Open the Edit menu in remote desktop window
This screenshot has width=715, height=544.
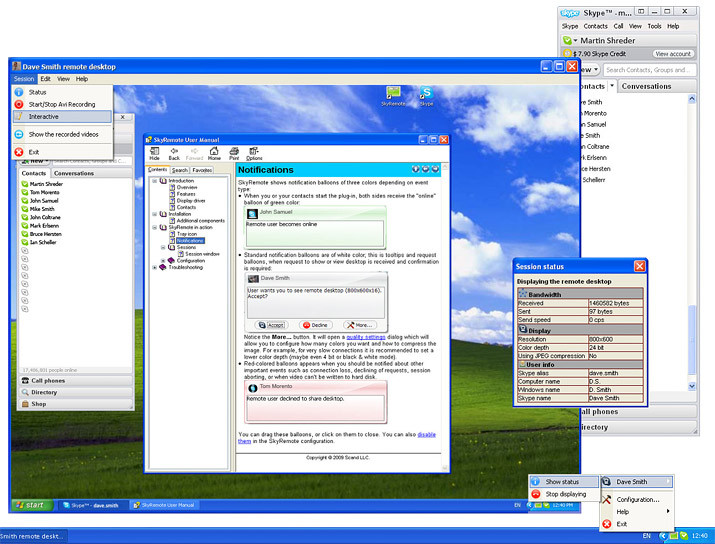pos(46,79)
